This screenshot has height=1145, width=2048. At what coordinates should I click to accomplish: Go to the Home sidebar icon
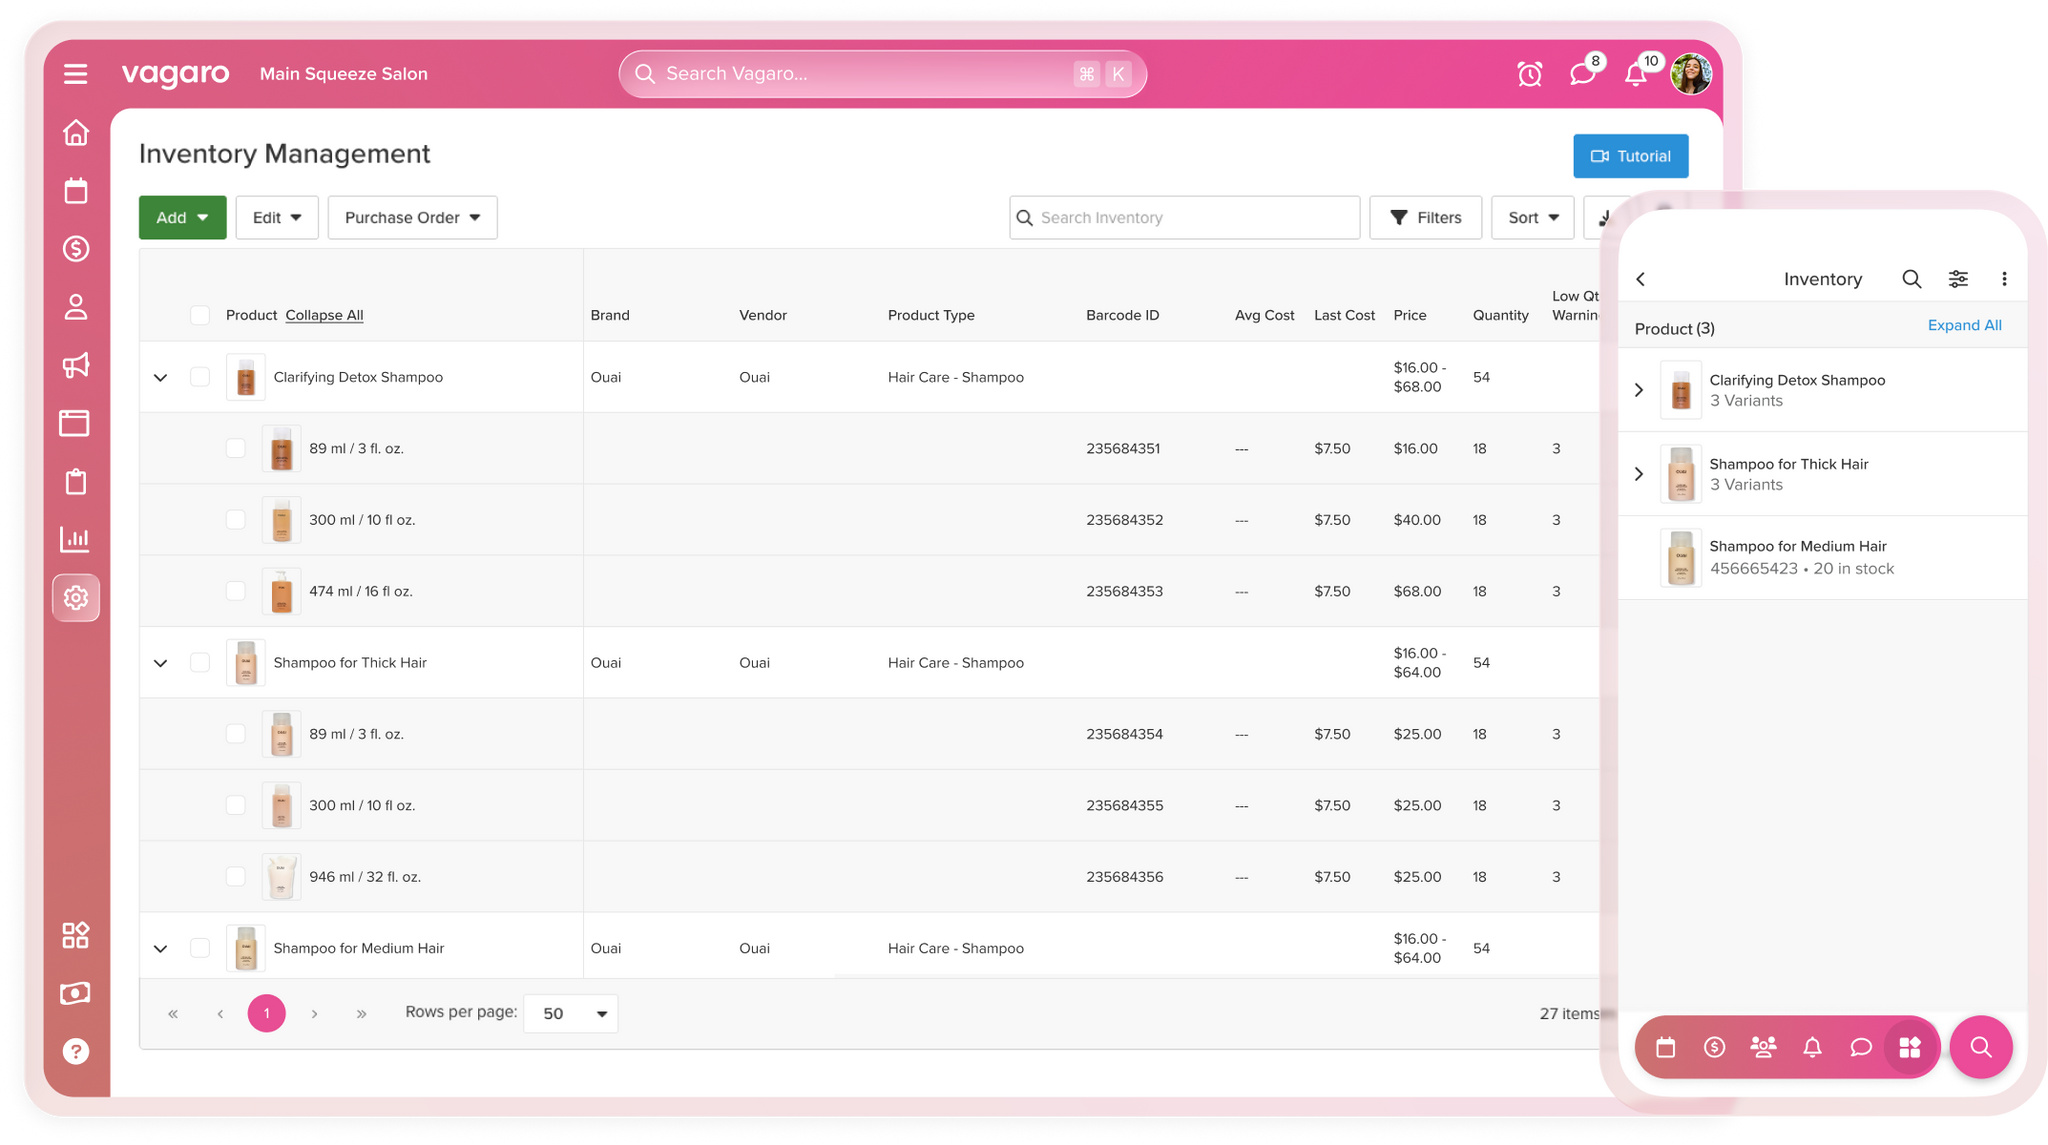click(76, 133)
